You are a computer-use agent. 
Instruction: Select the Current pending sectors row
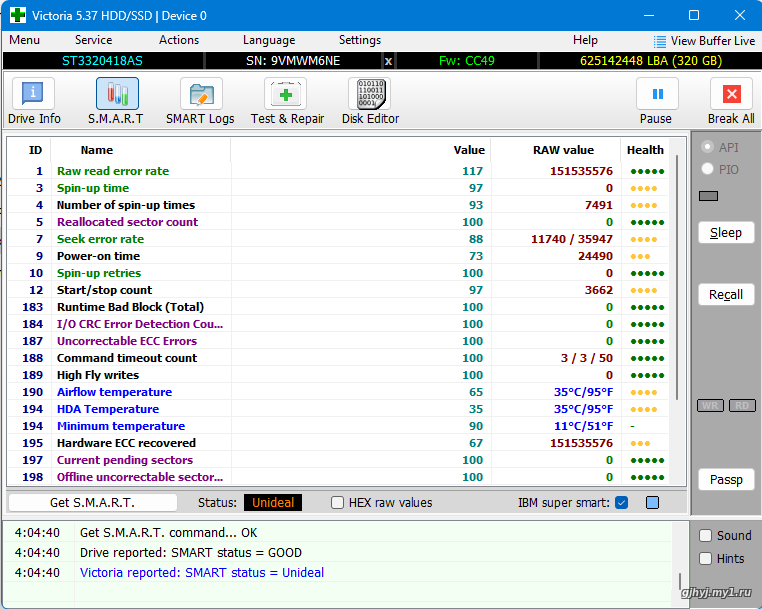pyautogui.click(x=338, y=460)
